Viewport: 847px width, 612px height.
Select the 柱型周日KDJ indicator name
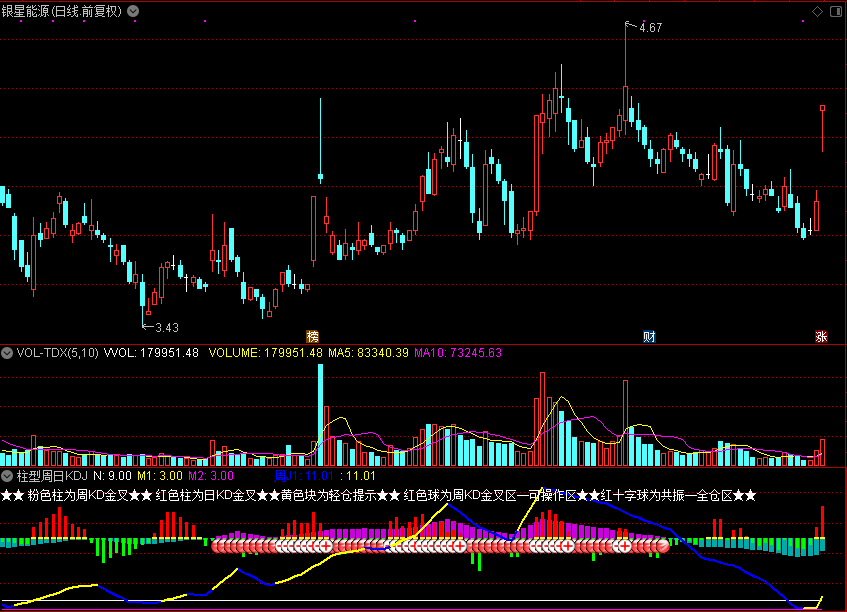click(52, 476)
